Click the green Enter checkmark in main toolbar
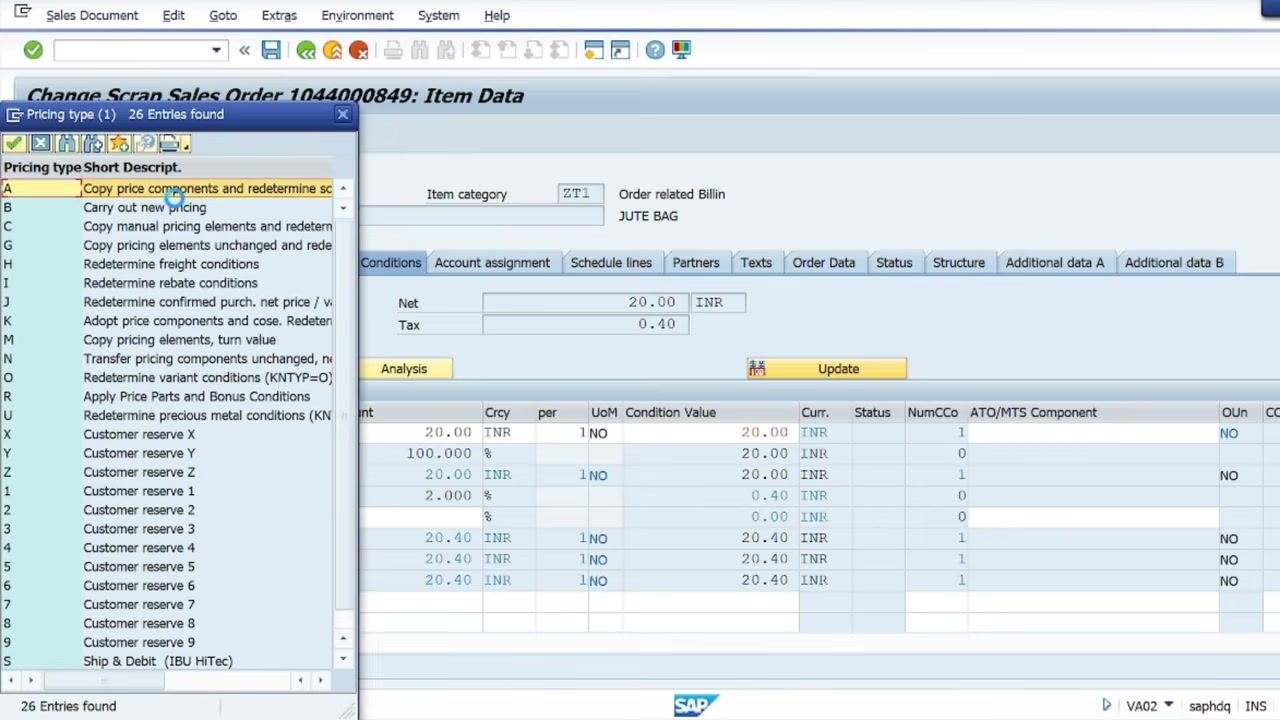The width and height of the screenshot is (1280, 720). (33, 50)
